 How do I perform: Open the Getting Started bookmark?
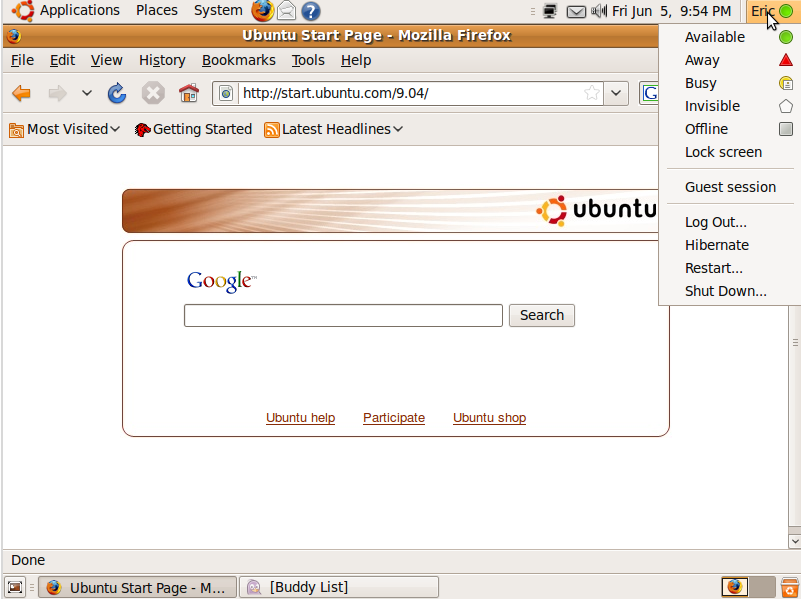coord(193,130)
